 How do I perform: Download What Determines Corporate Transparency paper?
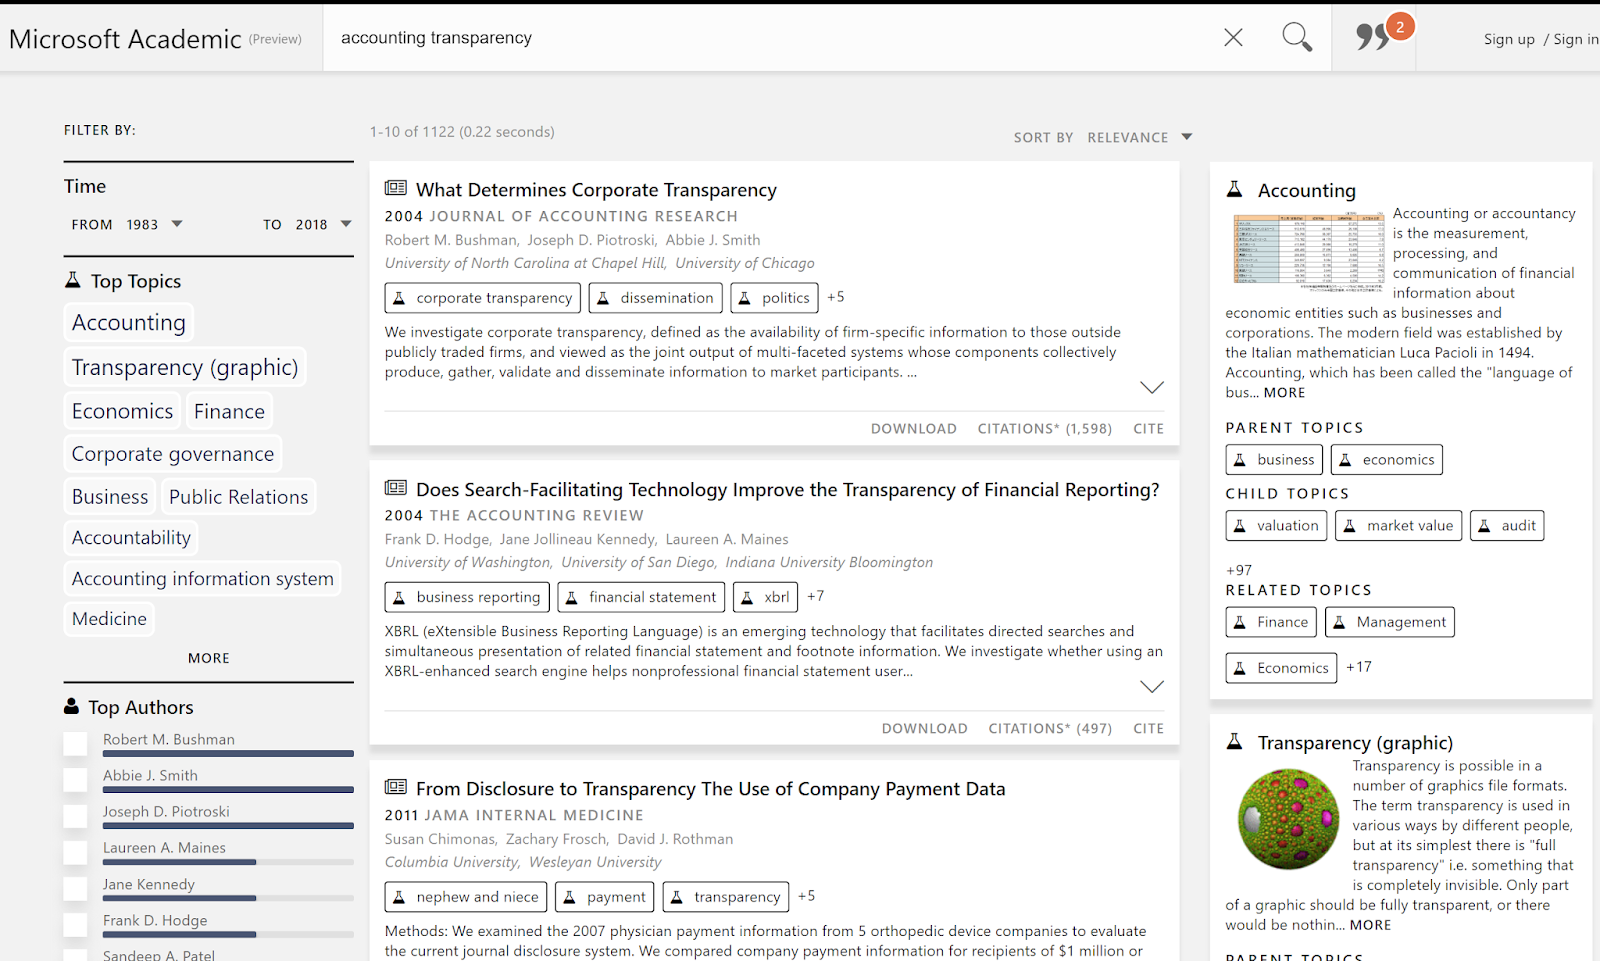[914, 429]
